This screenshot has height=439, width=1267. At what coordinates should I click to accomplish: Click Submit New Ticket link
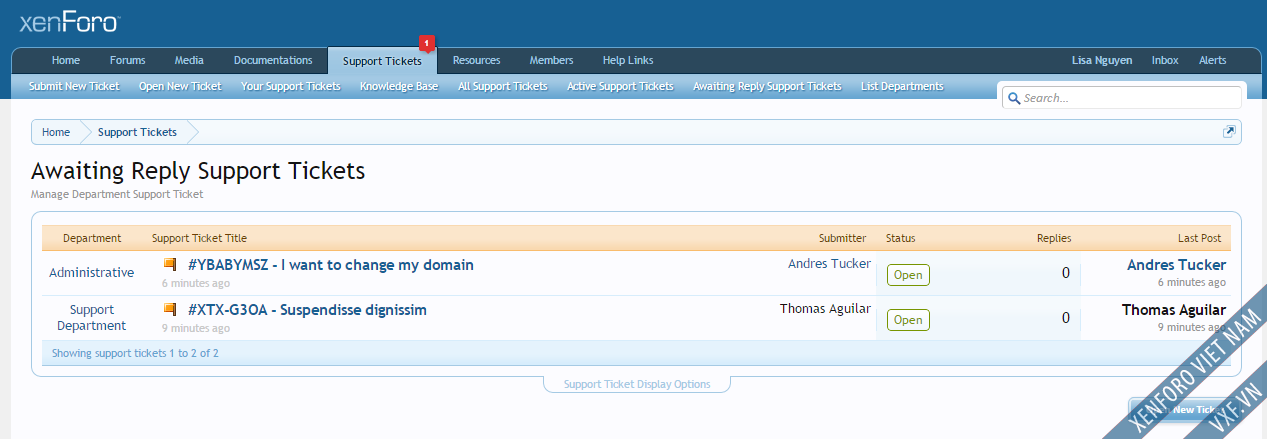pos(74,86)
